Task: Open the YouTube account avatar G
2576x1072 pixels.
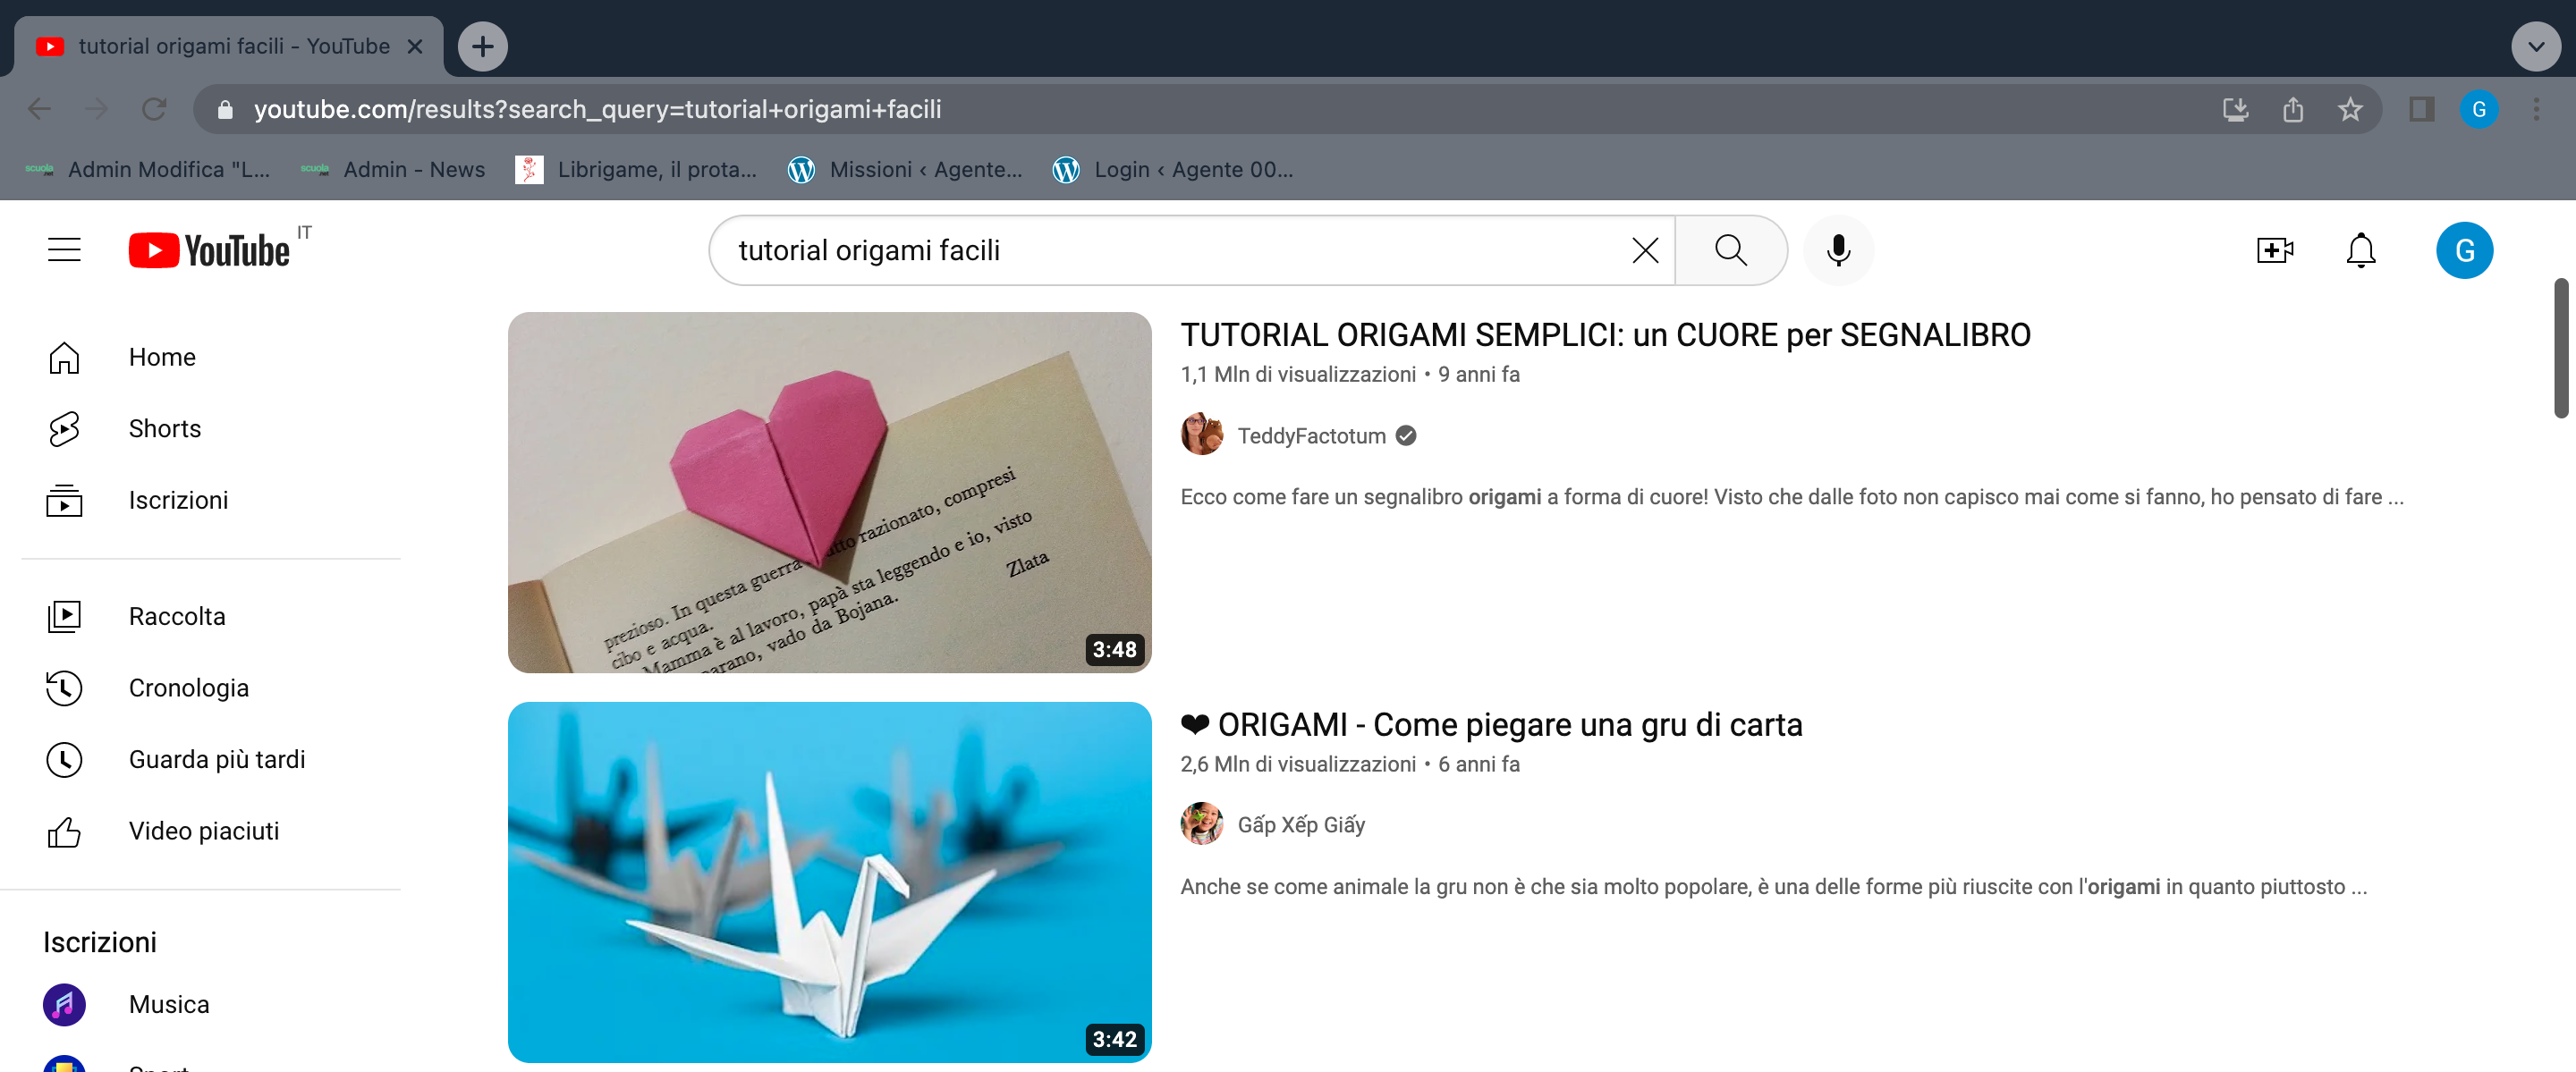Action: point(2464,250)
